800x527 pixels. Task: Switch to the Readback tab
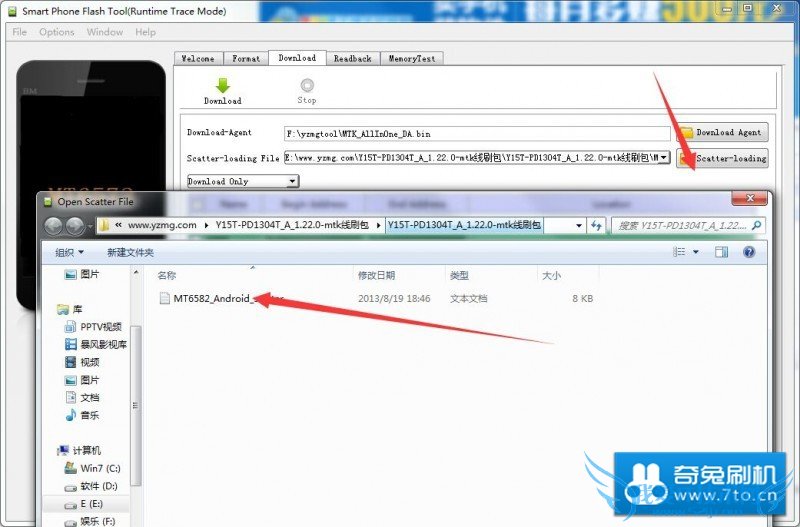click(x=353, y=59)
